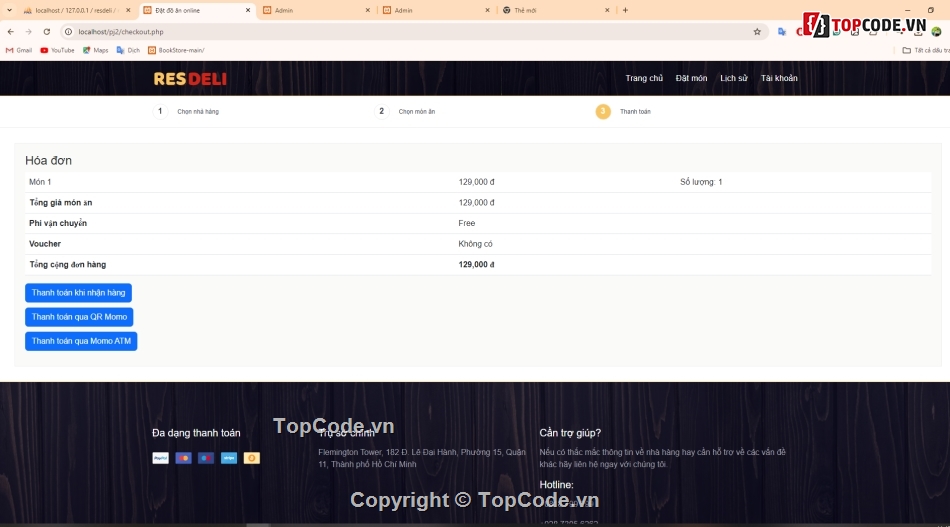Click the Cần trợ giúp? heading
The width and height of the screenshot is (950, 527).
570,433
